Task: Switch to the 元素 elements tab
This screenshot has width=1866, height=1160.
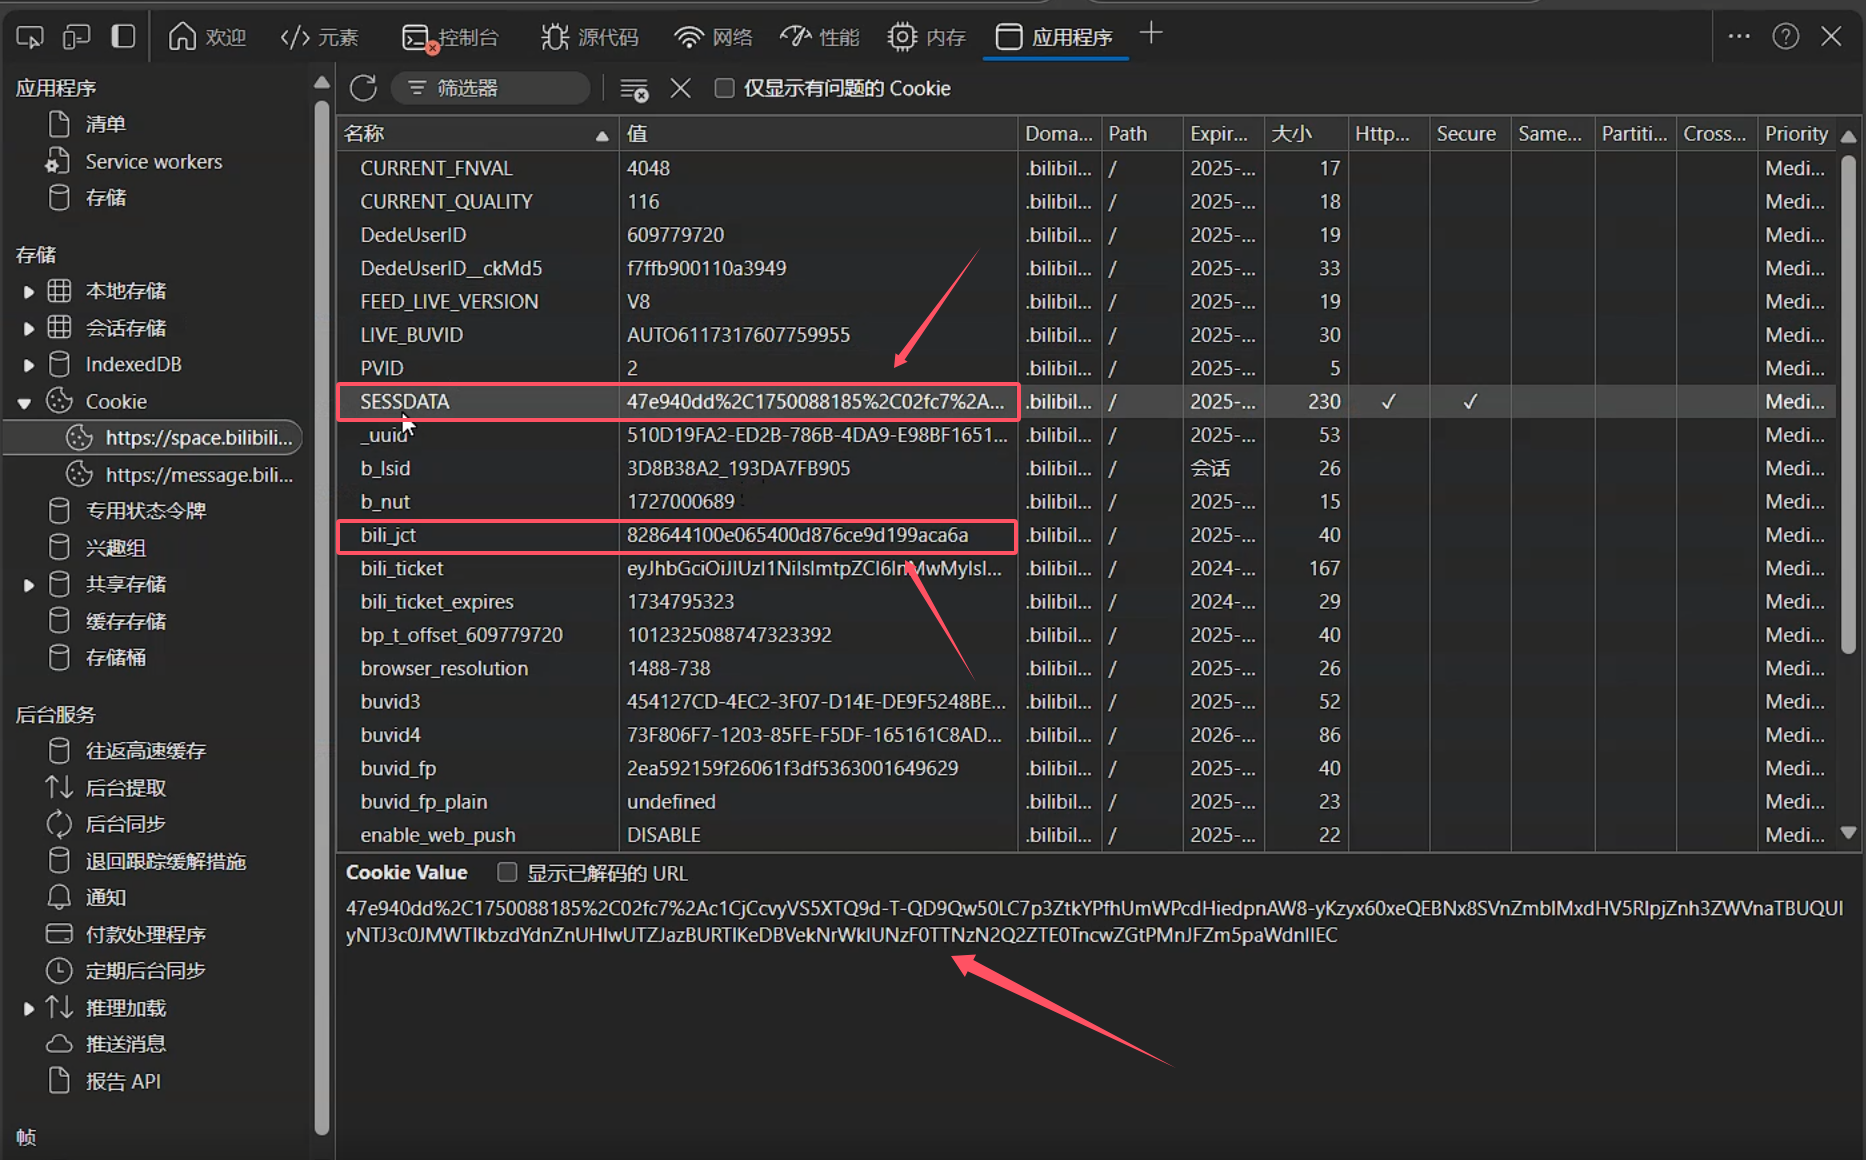Action: pos(319,37)
